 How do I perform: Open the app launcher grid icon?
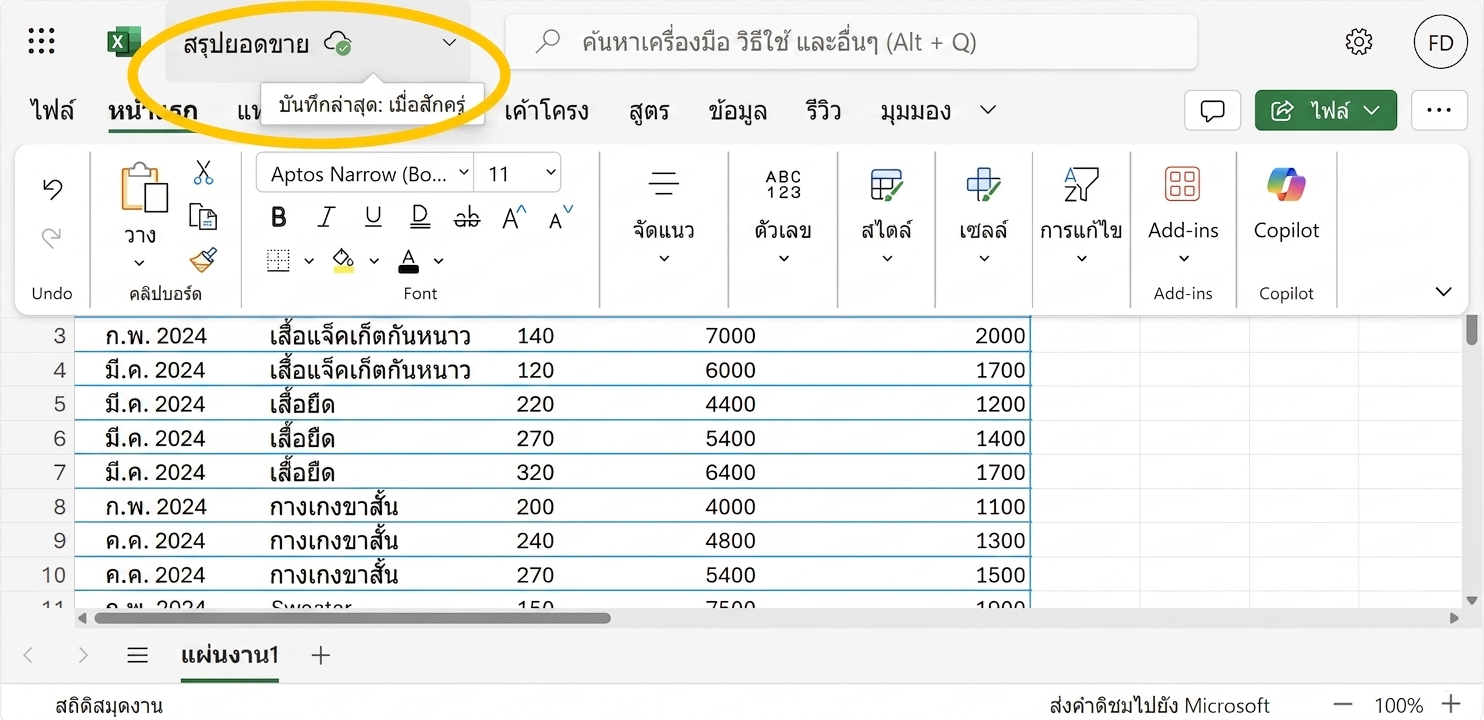click(41, 42)
